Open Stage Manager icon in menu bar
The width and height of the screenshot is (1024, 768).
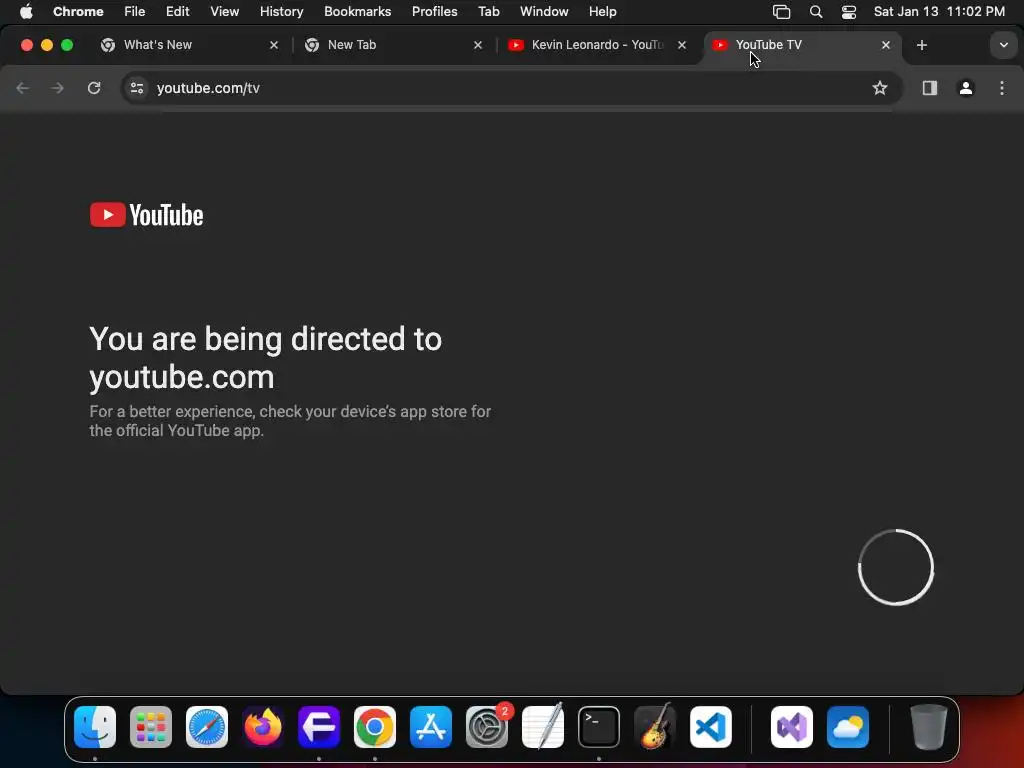tap(781, 11)
